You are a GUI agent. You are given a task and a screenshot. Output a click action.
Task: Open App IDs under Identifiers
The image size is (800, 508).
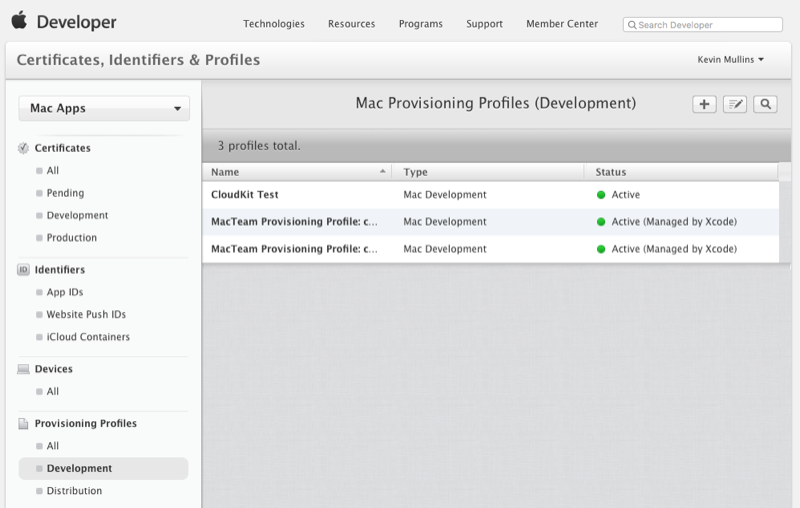coord(65,292)
